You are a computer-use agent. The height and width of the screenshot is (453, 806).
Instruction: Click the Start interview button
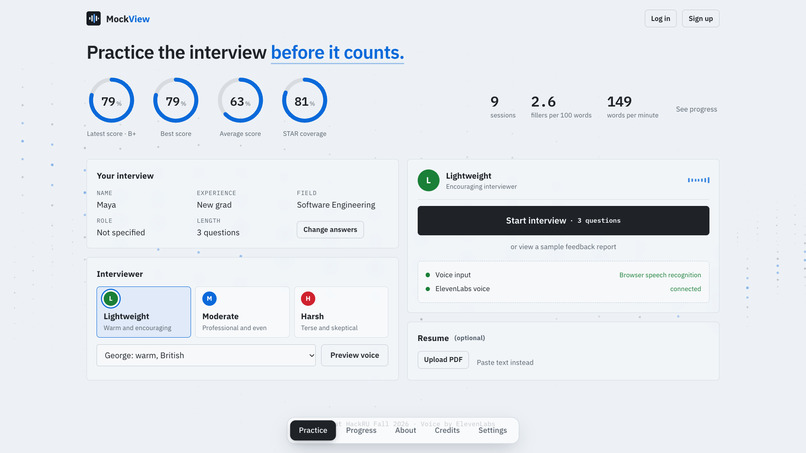click(x=563, y=221)
